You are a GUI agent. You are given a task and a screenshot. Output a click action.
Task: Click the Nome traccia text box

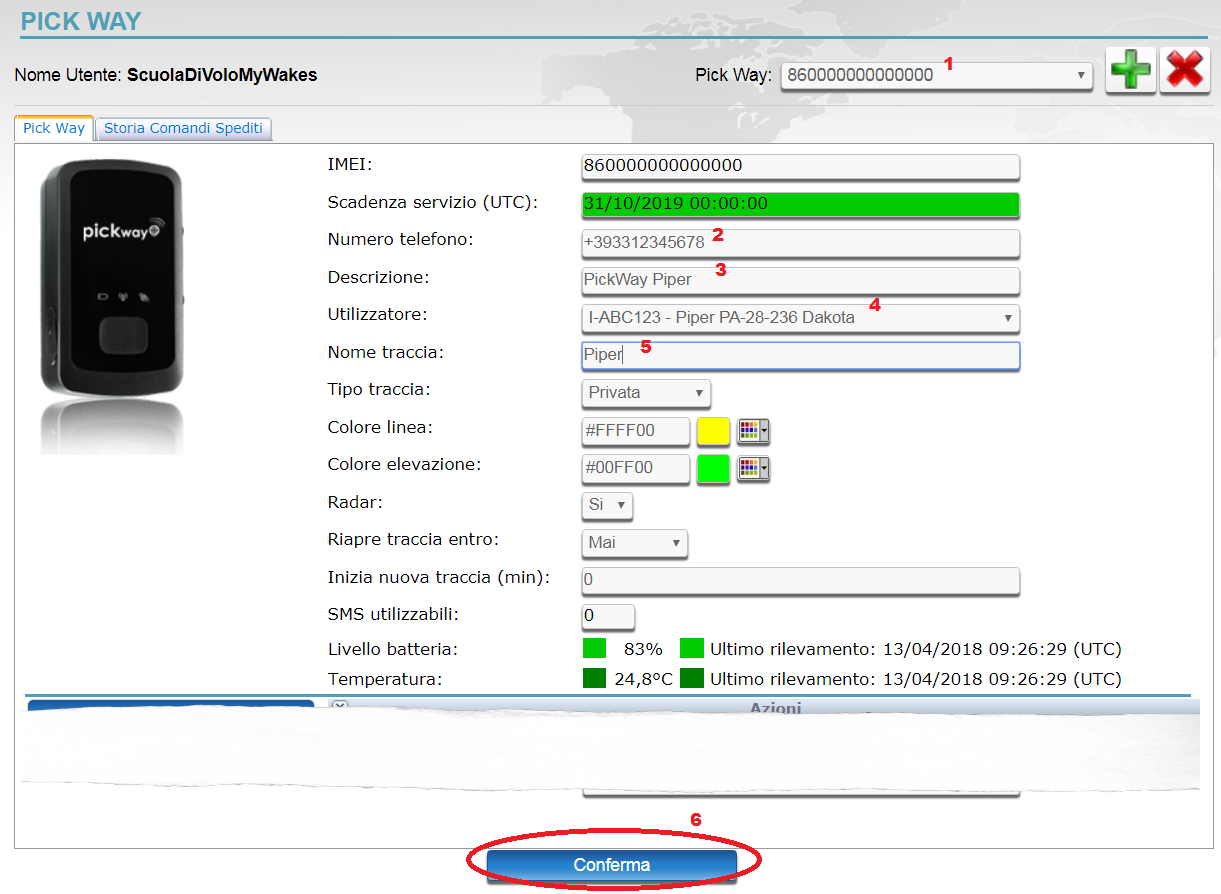pos(800,356)
